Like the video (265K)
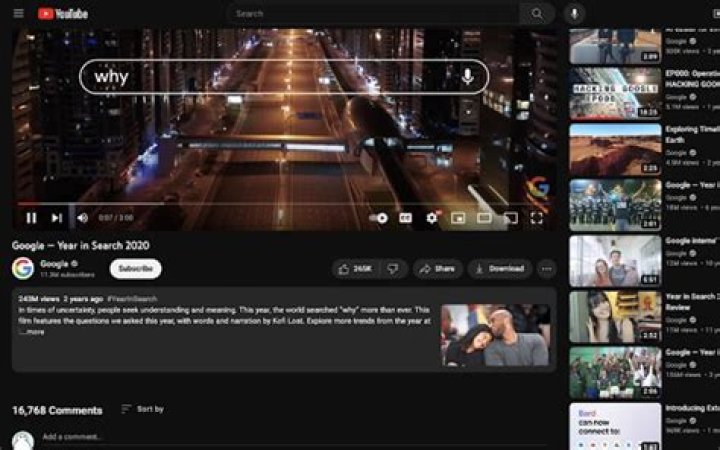720x450 pixels. [355, 269]
